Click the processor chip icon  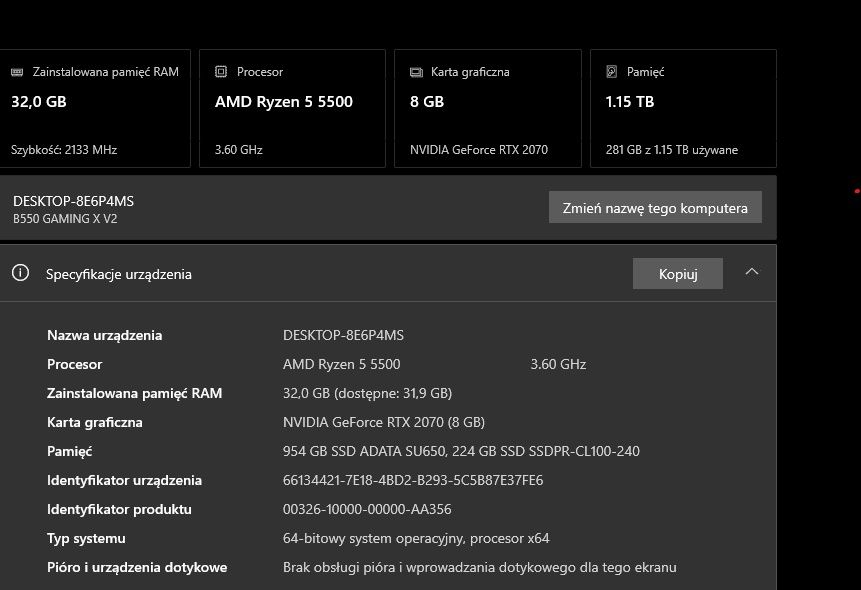(221, 71)
